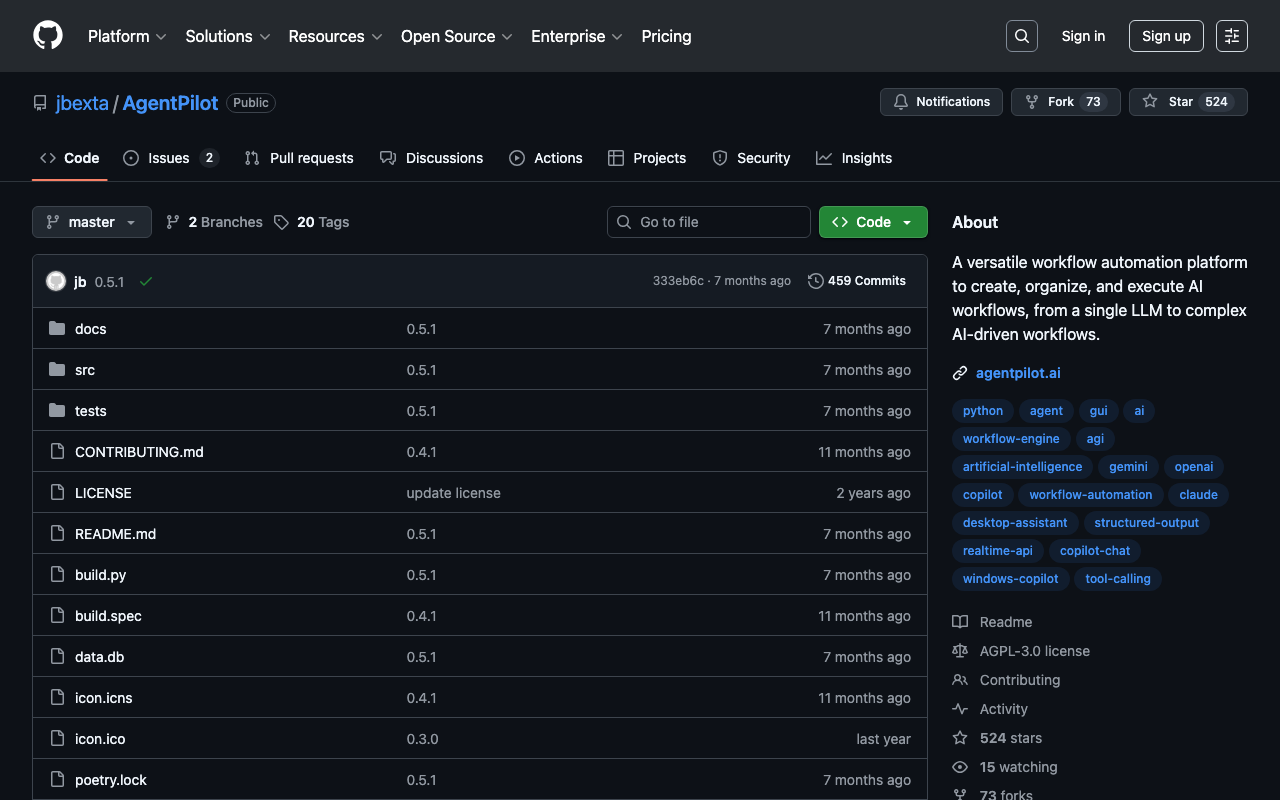Click the GitHub logo icon
Screen dimensions: 1280x800
(48, 36)
